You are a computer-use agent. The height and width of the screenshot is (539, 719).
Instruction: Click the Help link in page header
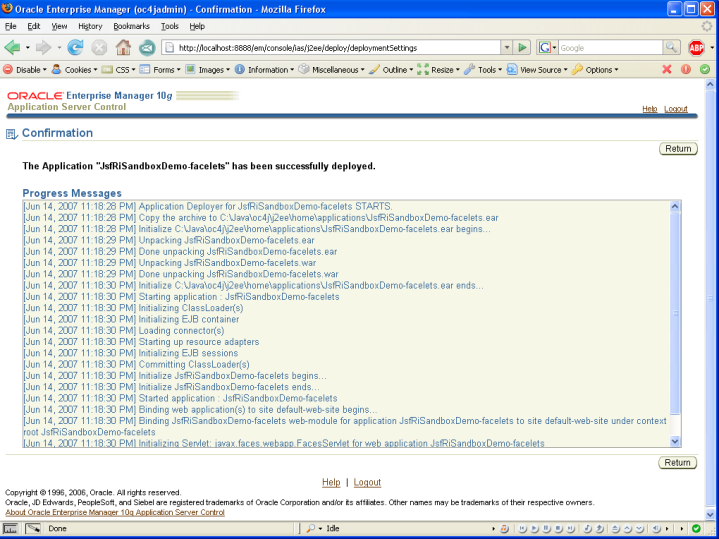tap(649, 109)
